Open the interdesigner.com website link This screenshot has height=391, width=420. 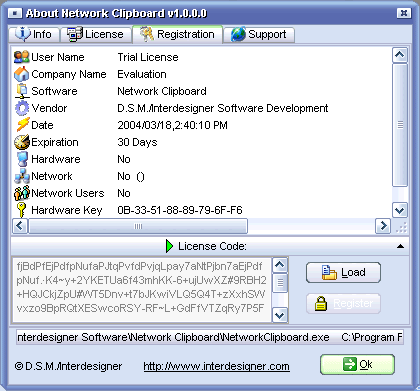(x=216, y=366)
